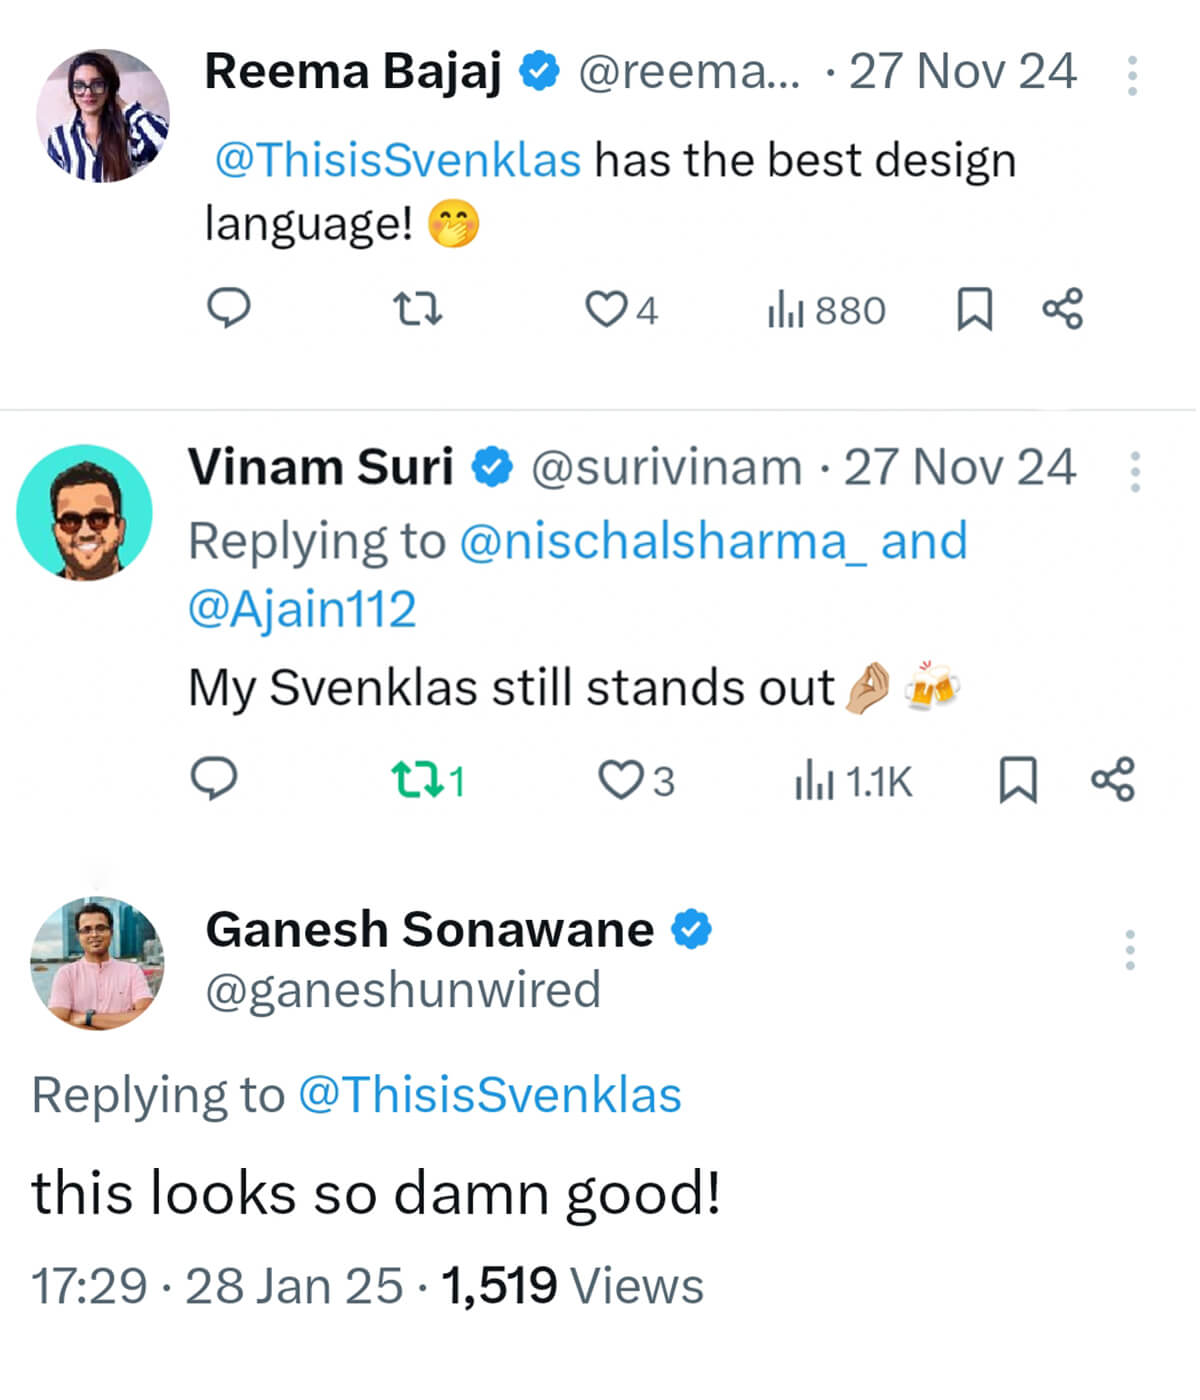Share Vinam Suri's tweet
This screenshot has height=1400, width=1200.
coord(1112,780)
